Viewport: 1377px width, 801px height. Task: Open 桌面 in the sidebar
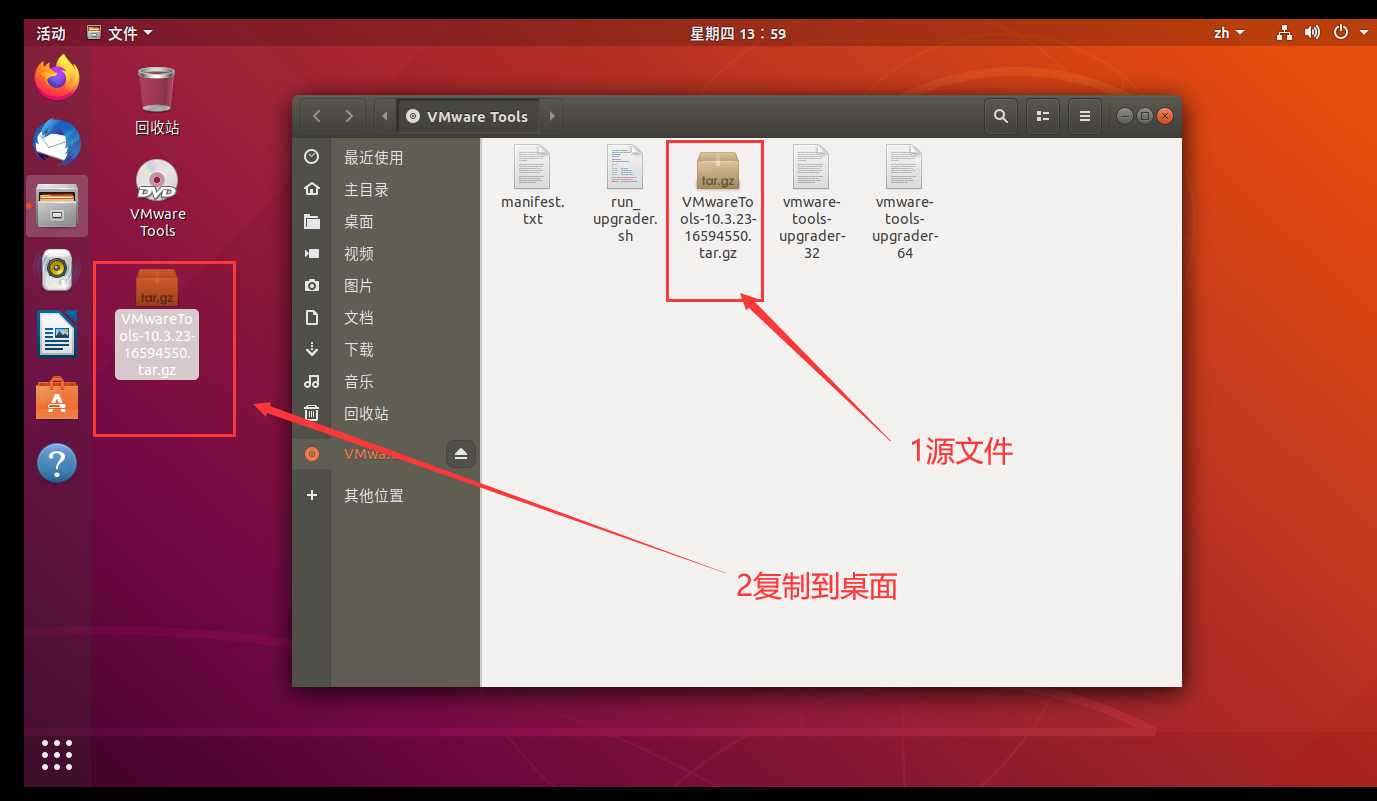point(385,221)
